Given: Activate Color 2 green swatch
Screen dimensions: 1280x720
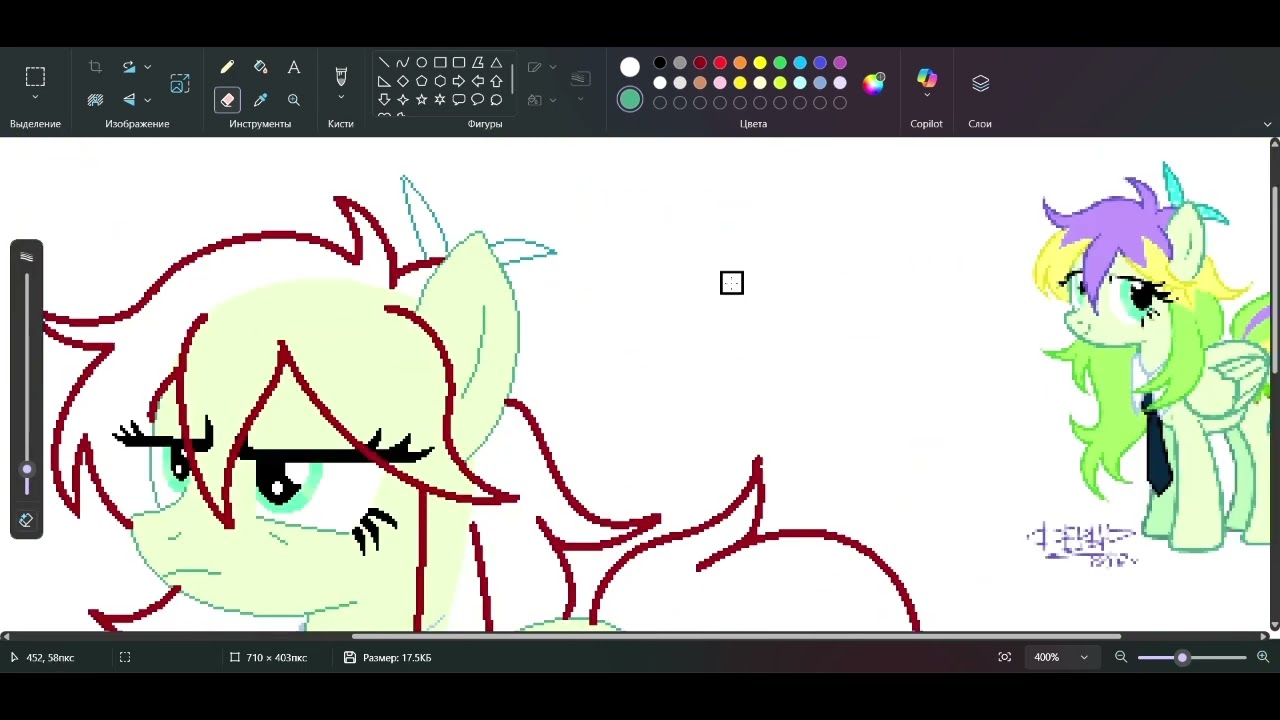Looking at the screenshot, I should (x=630, y=99).
